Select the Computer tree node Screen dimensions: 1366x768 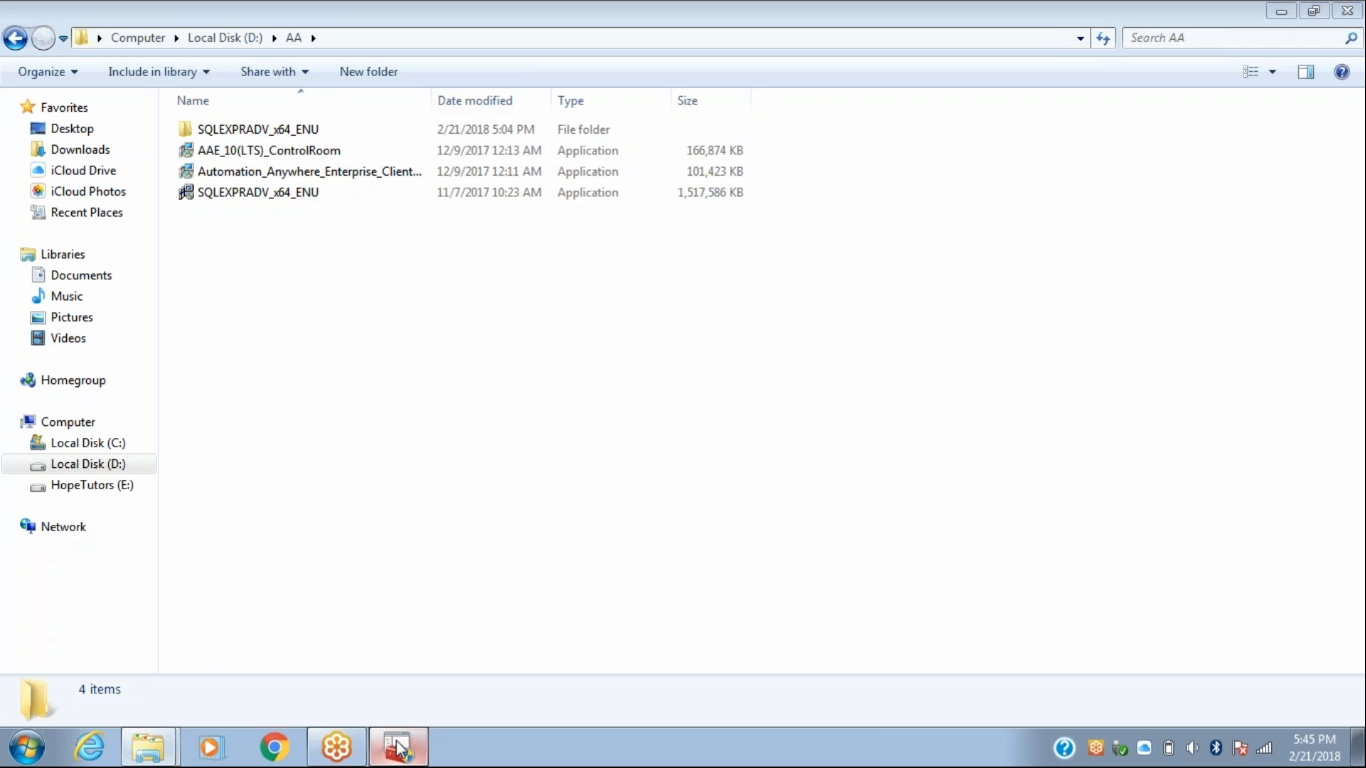point(67,423)
